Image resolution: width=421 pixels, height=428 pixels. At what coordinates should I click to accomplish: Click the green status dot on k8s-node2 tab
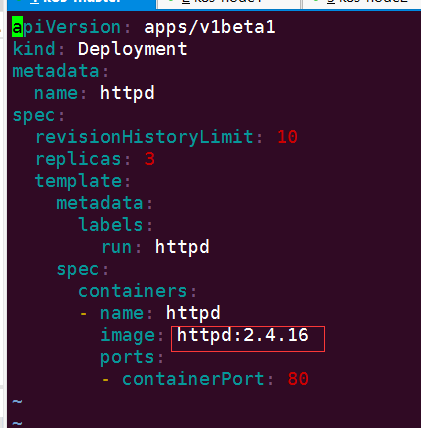(x=315, y=1)
